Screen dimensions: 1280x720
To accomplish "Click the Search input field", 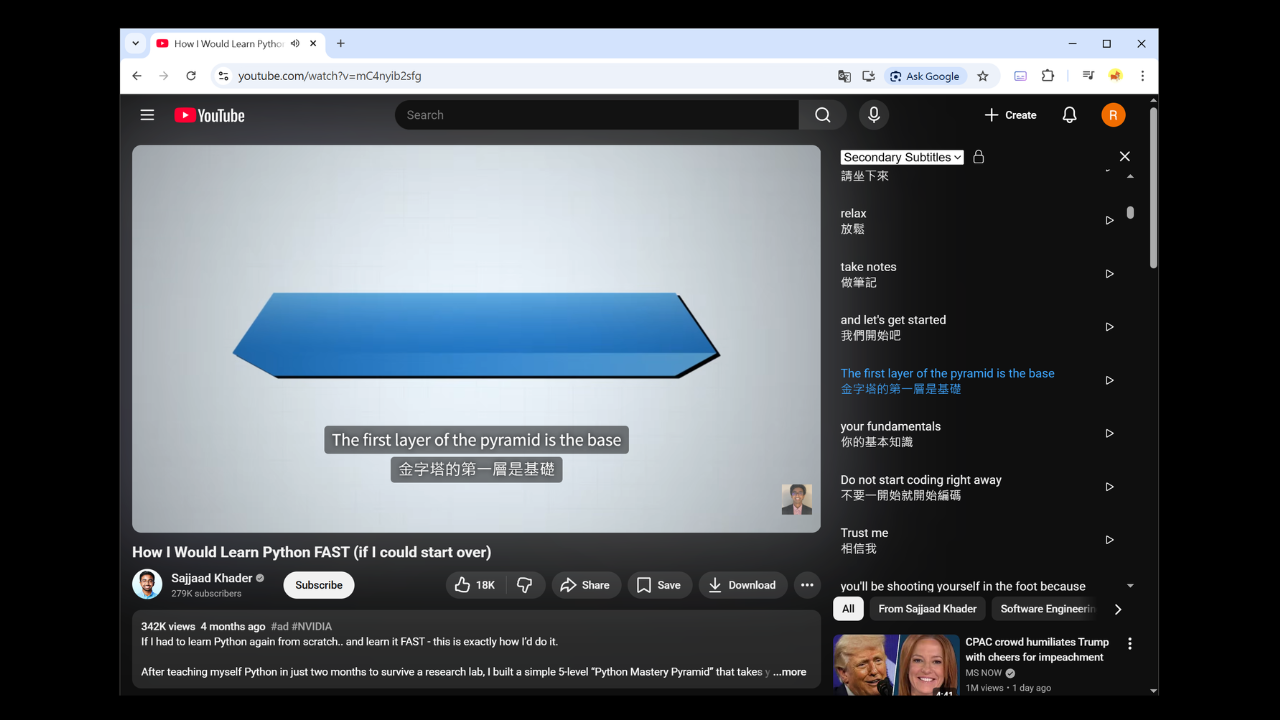I will 597,115.
